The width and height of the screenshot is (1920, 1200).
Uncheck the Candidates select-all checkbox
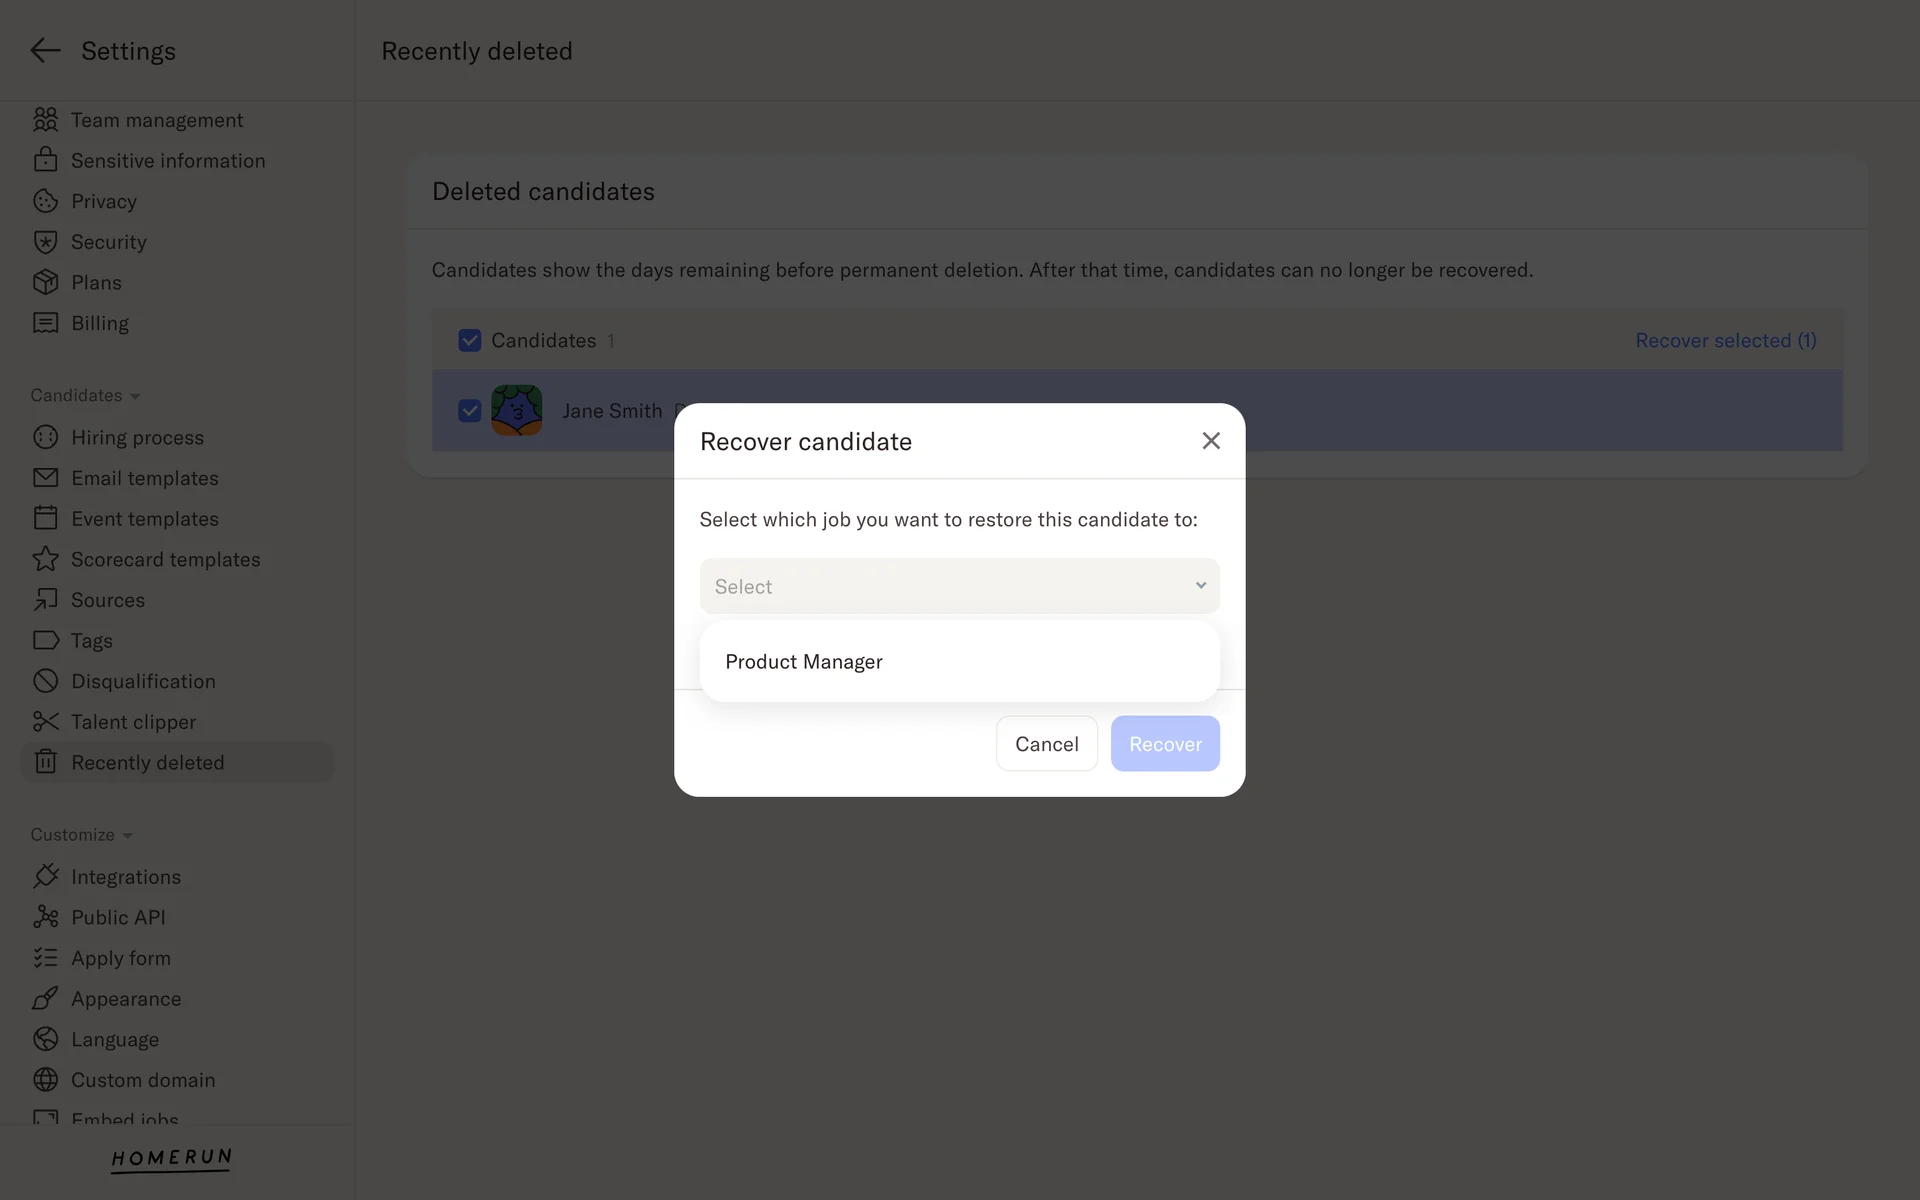(469, 341)
